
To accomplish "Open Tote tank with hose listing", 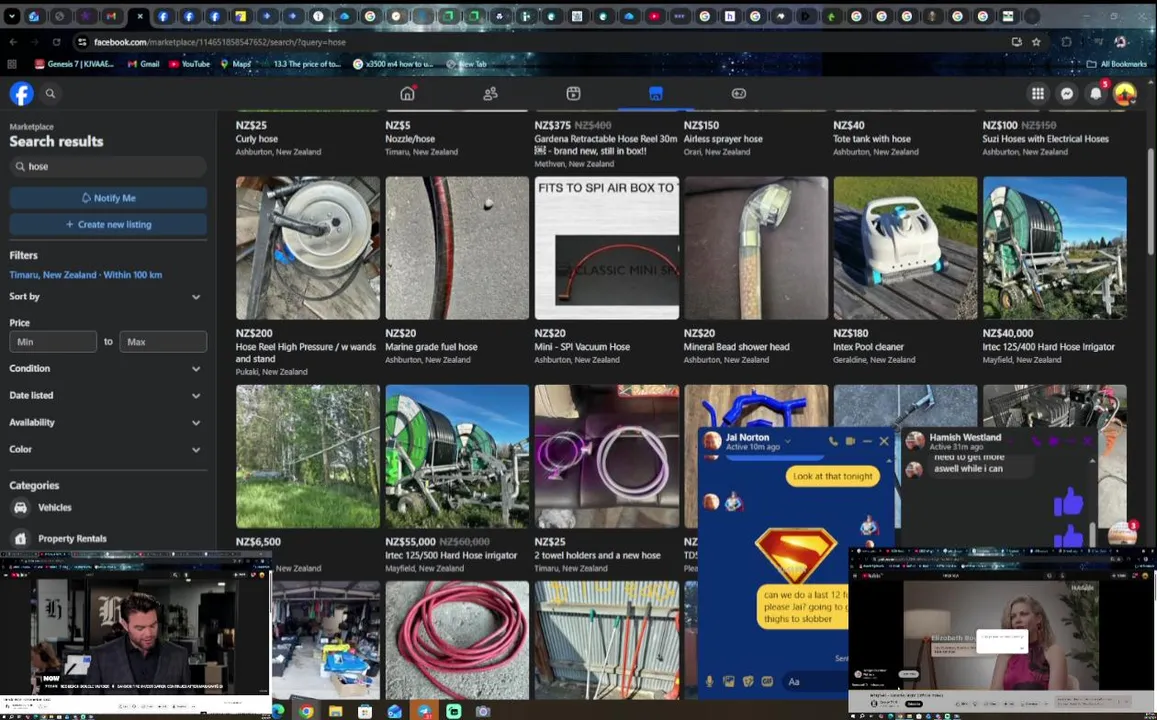I will pos(871,139).
